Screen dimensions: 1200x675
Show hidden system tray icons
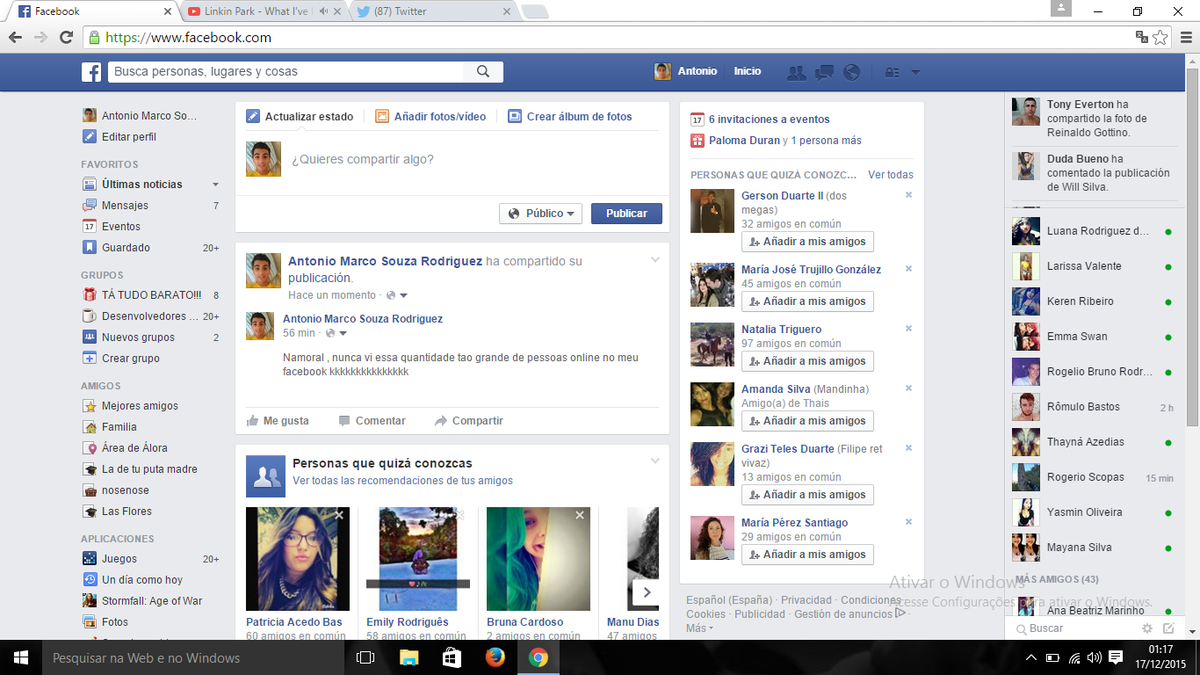[x=1031, y=657]
